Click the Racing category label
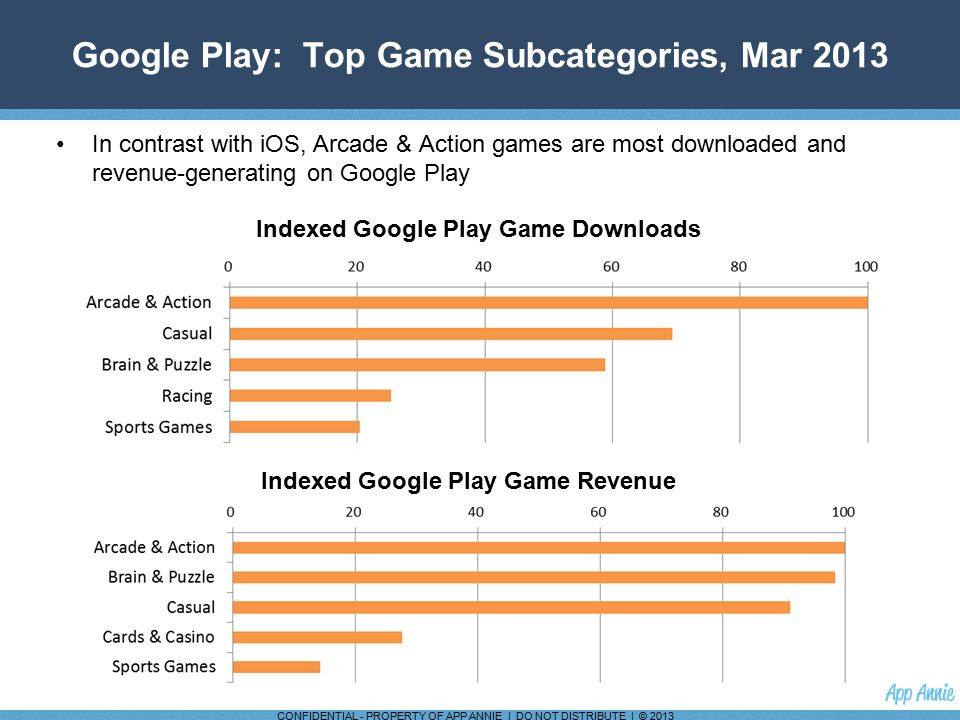This screenshot has width=960, height=720. [x=187, y=396]
